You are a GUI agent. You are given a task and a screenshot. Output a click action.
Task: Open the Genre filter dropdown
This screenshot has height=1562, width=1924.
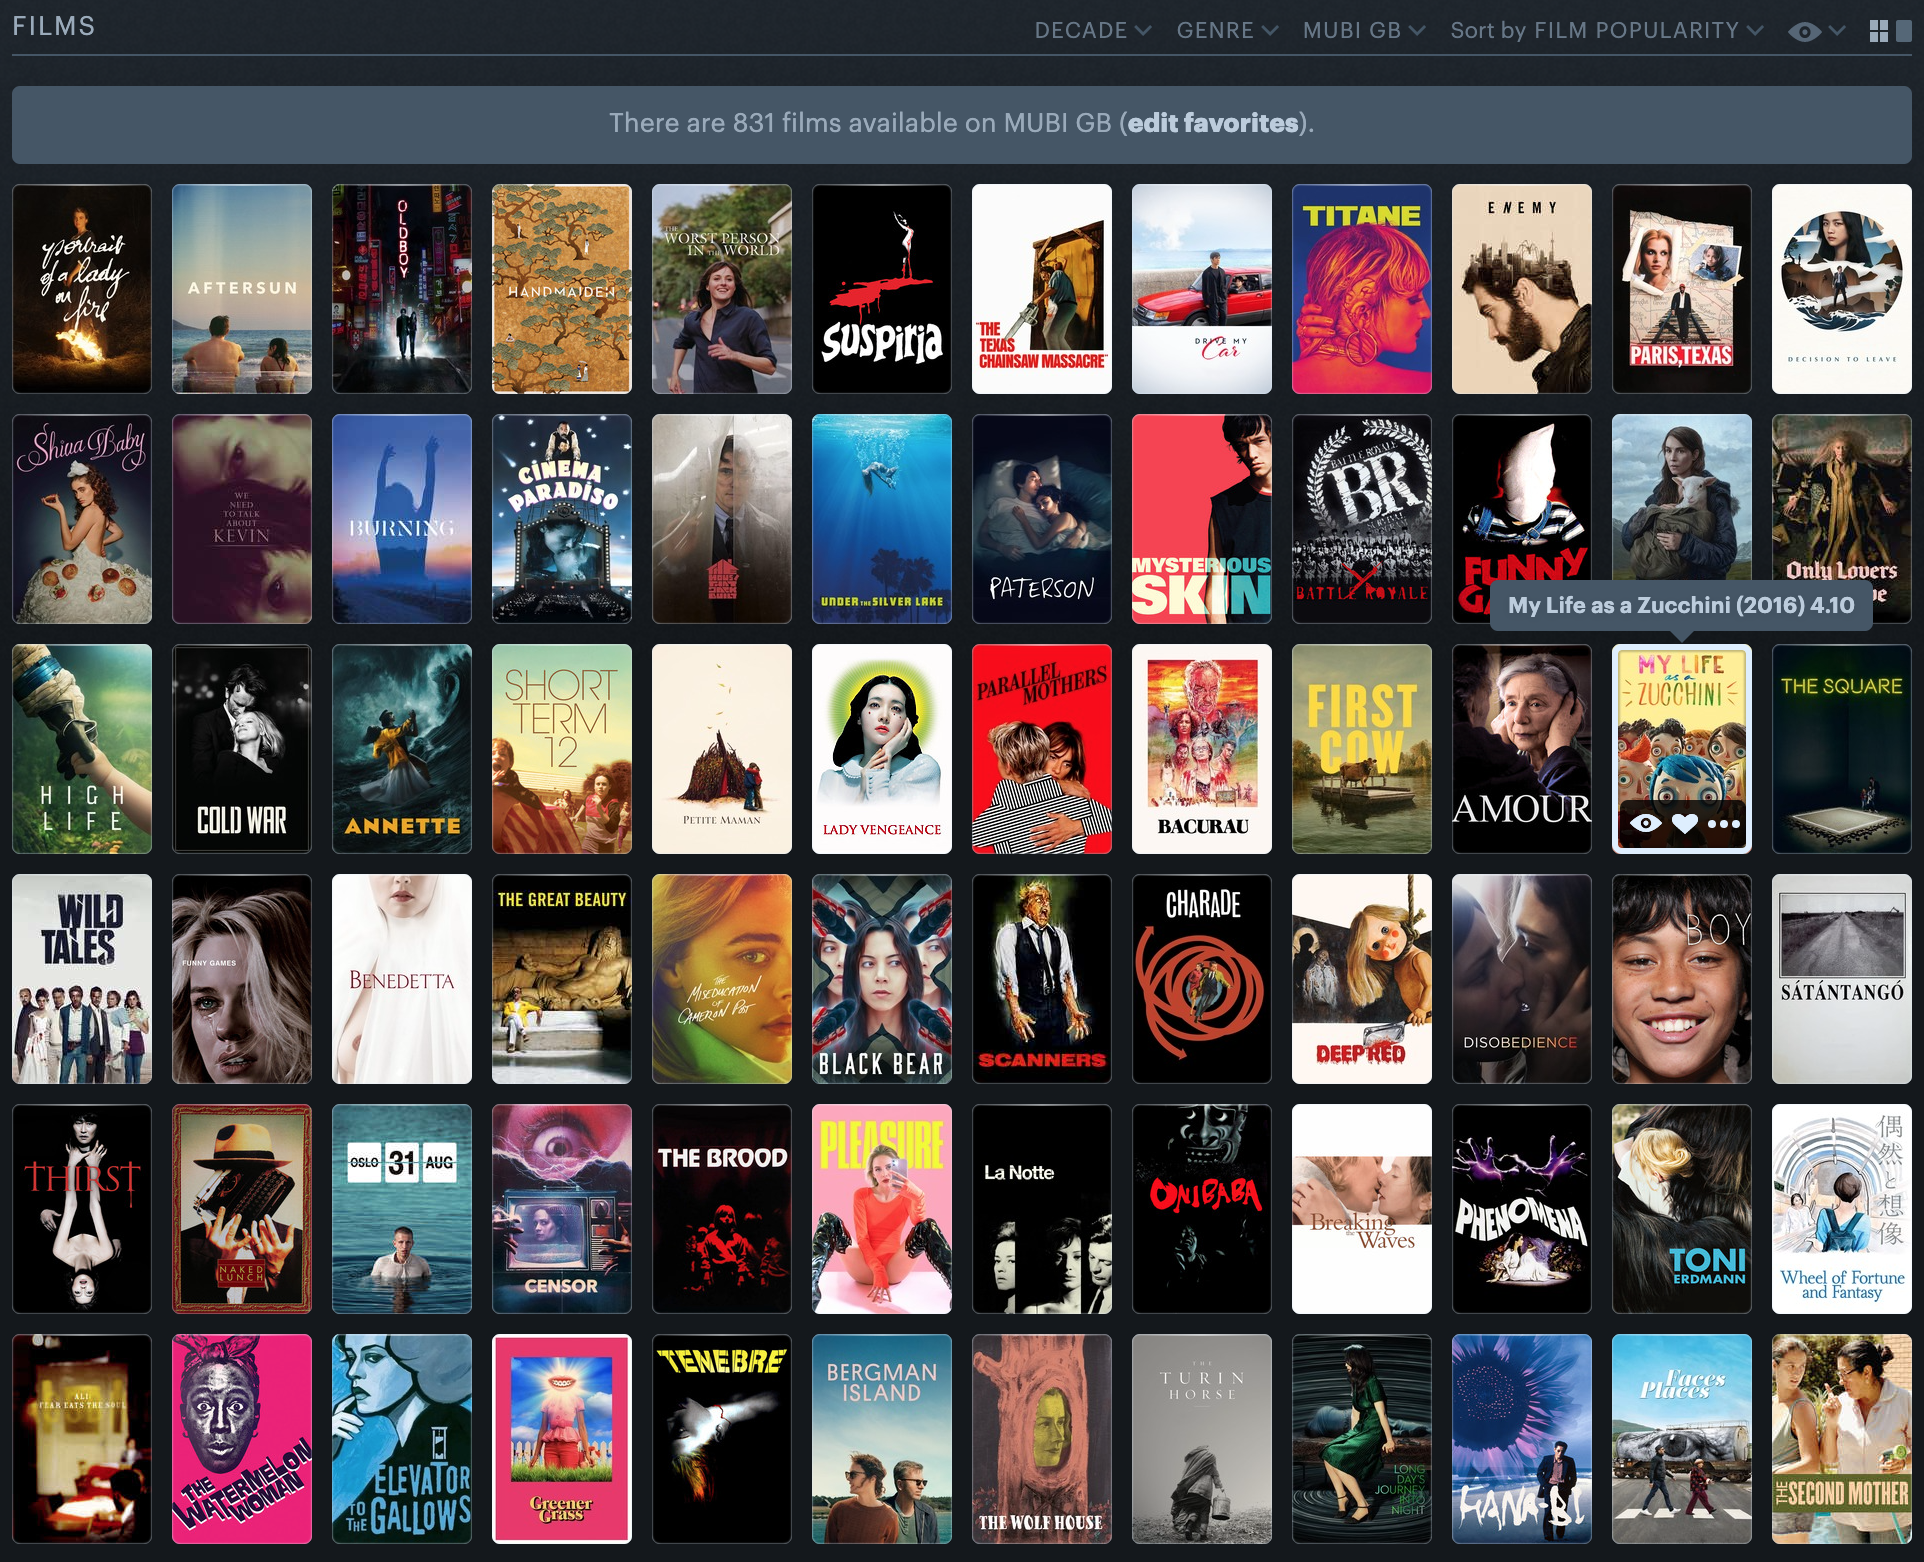[1227, 31]
